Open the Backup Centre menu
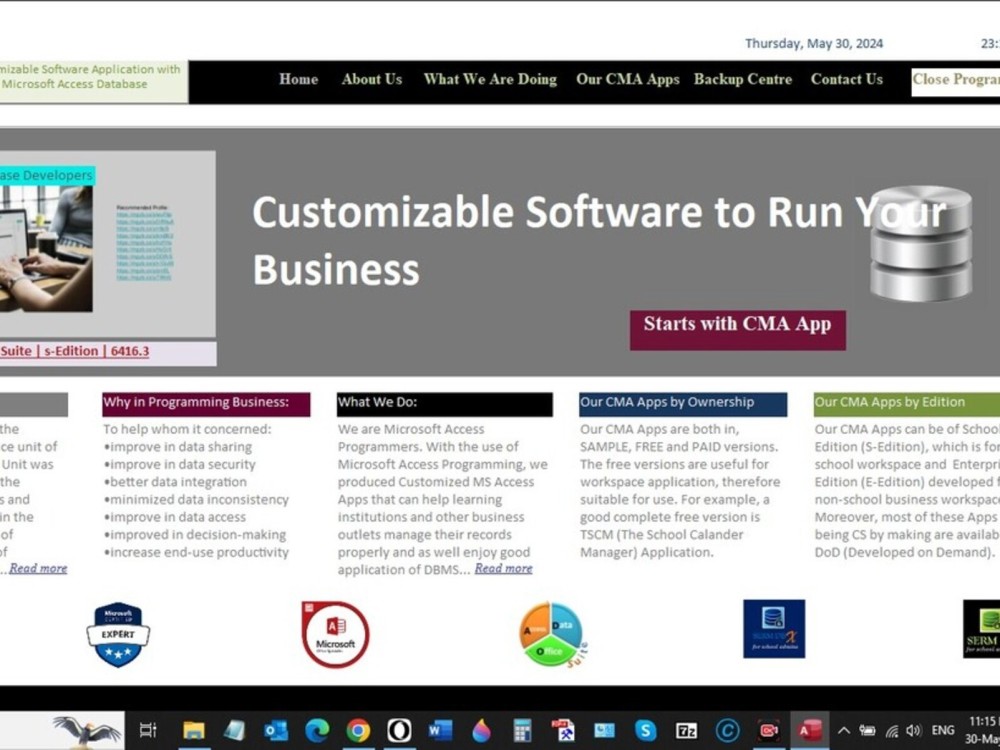 743,79
